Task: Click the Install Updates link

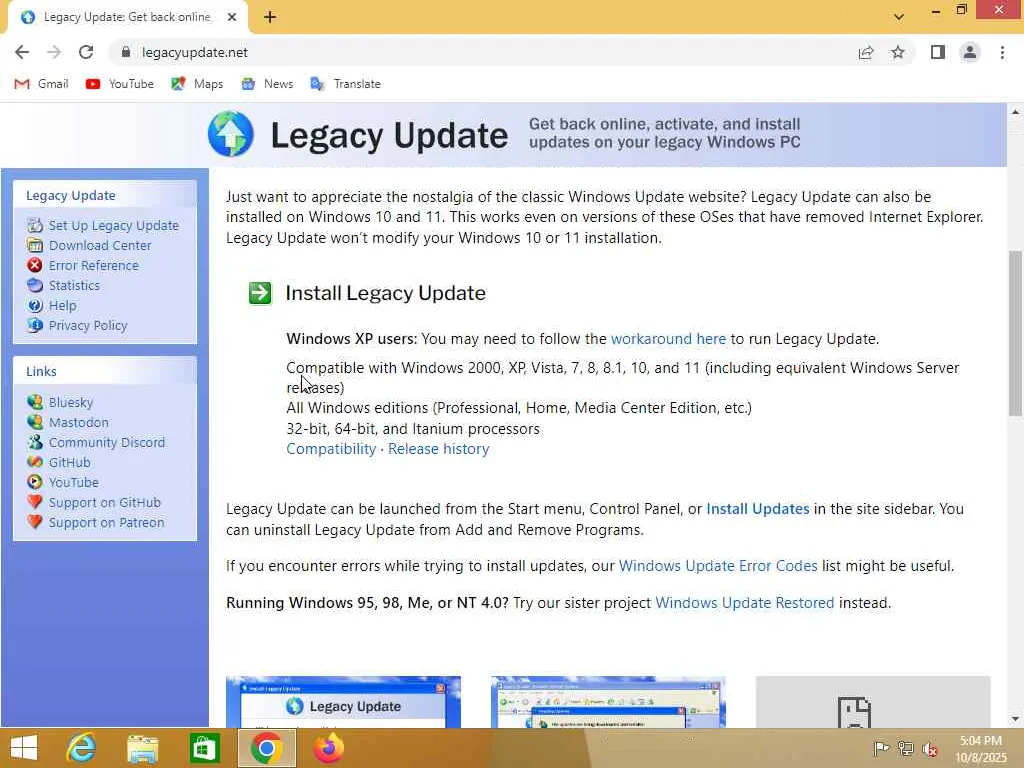Action: [758, 509]
